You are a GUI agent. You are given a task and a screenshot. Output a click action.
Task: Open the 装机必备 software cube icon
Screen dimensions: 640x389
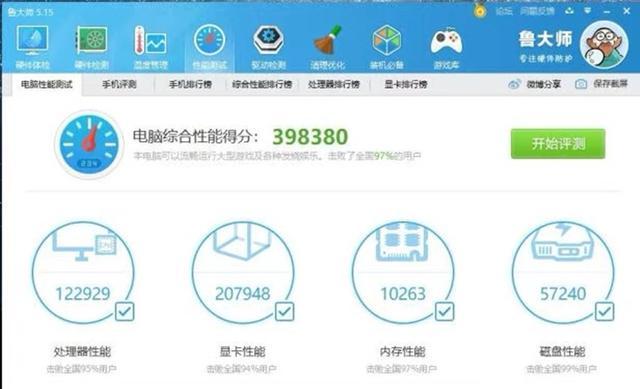pyautogui.click(x=386, y=46)
